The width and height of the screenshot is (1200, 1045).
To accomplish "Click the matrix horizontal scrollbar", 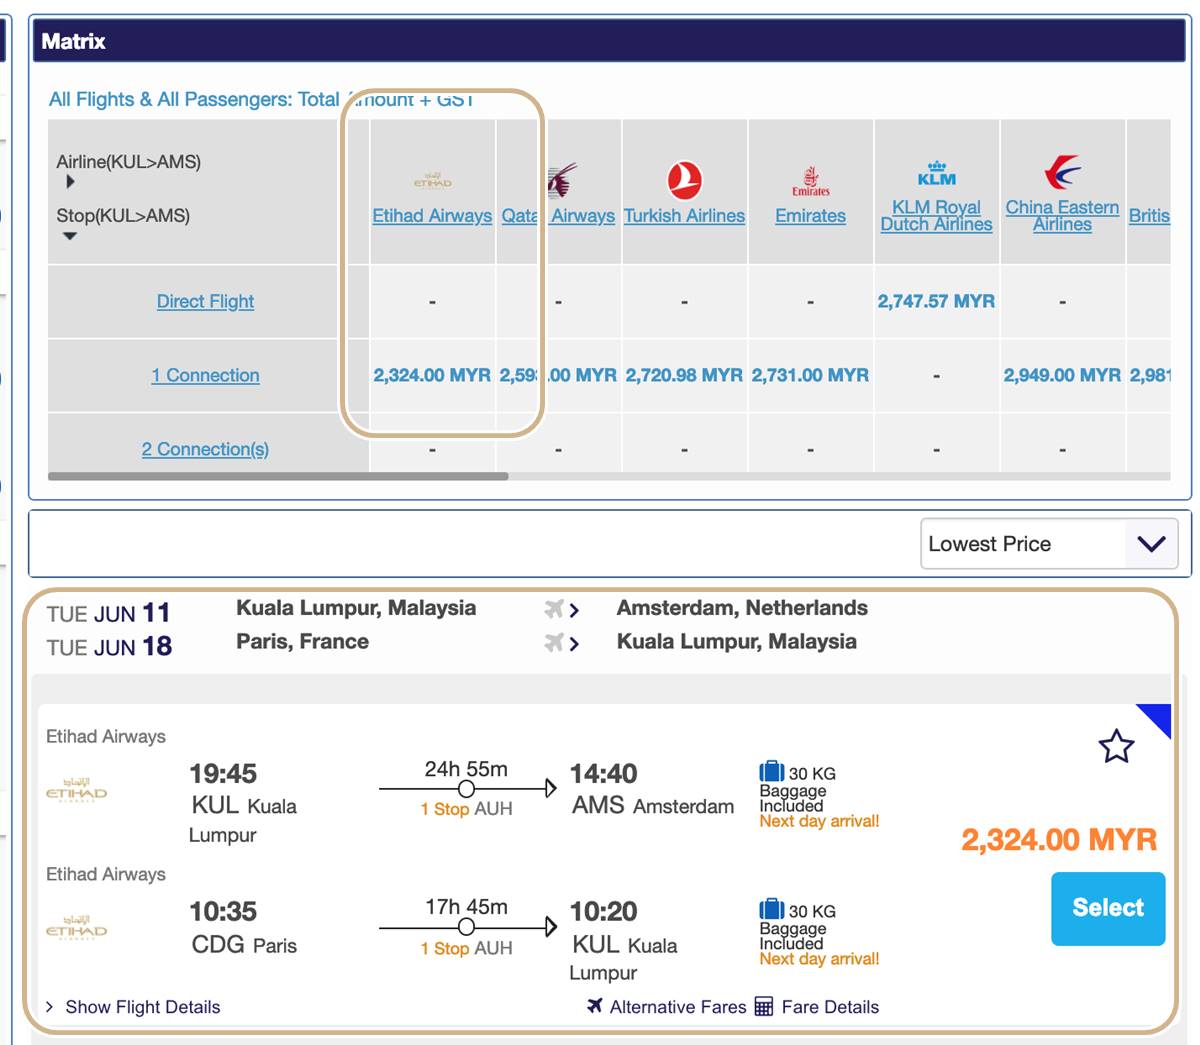I will coord(278,476).
